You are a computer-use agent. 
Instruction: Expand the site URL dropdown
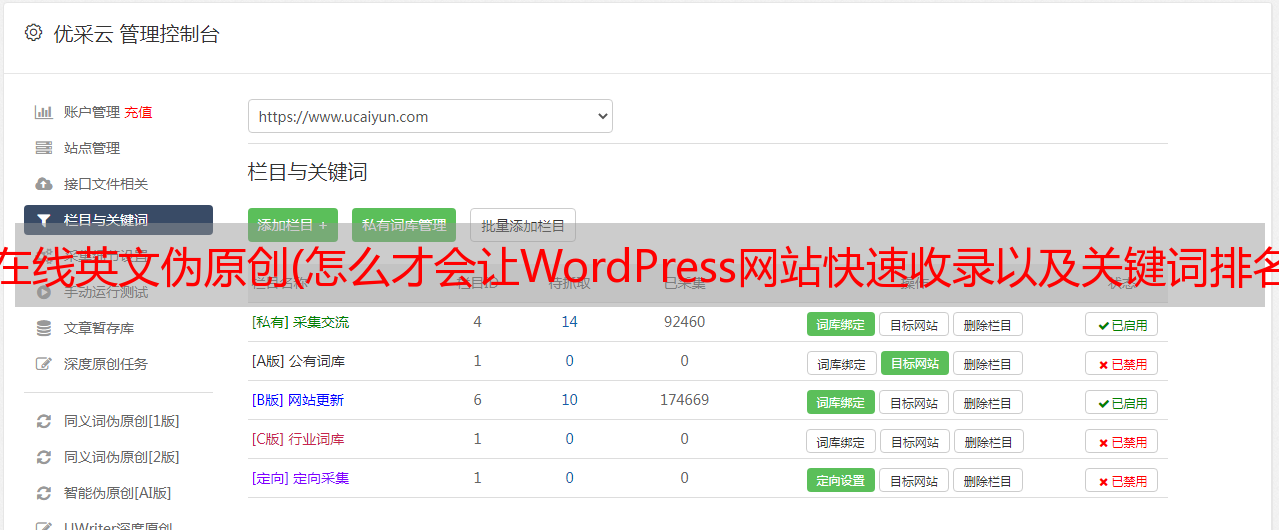[x=430, y=116]
